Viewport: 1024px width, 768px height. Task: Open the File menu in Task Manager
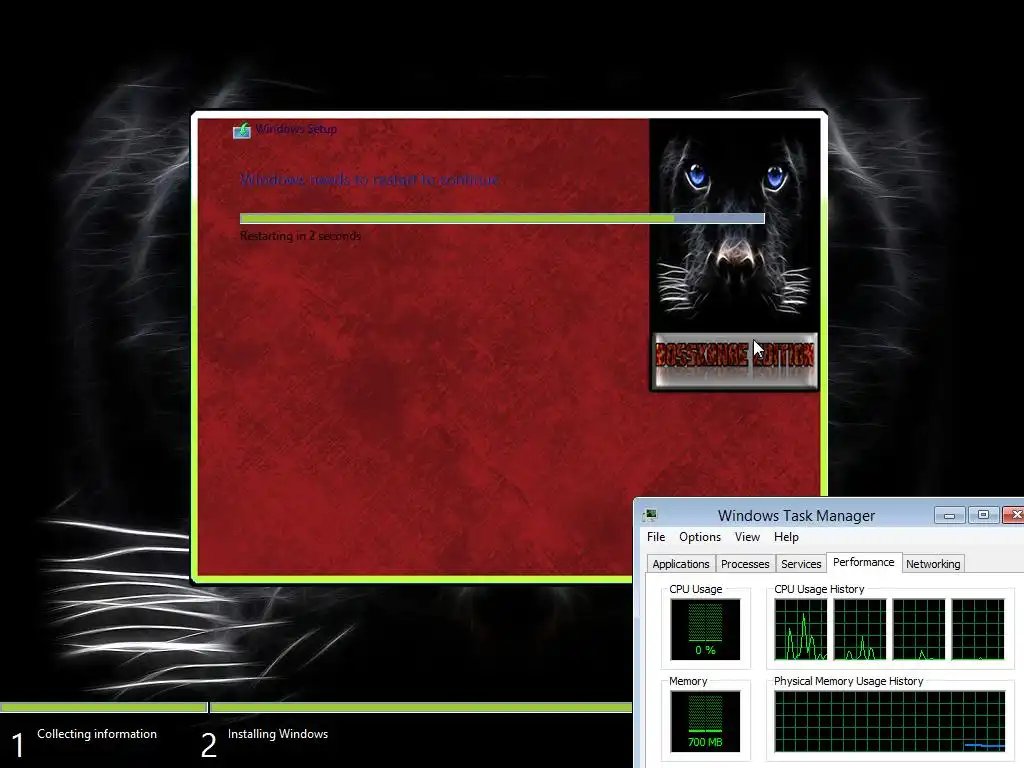point(656,537)
